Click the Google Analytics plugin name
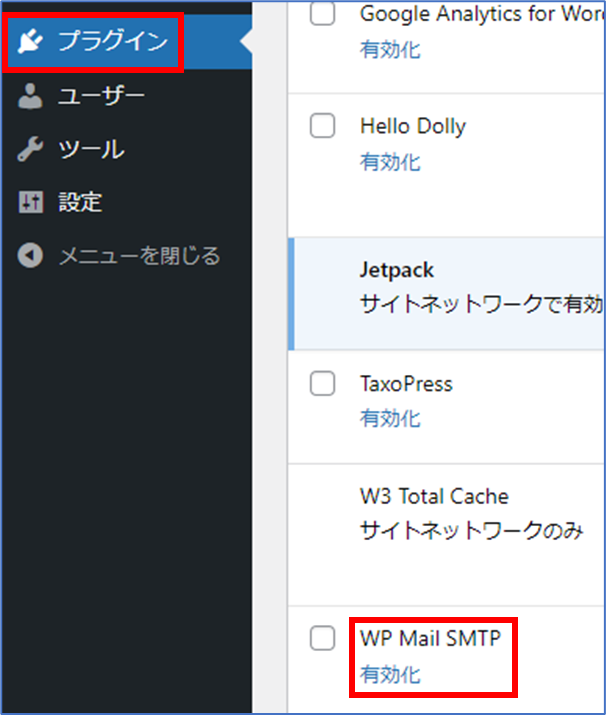This screenshot has height=715, width=606. point(482,14)
